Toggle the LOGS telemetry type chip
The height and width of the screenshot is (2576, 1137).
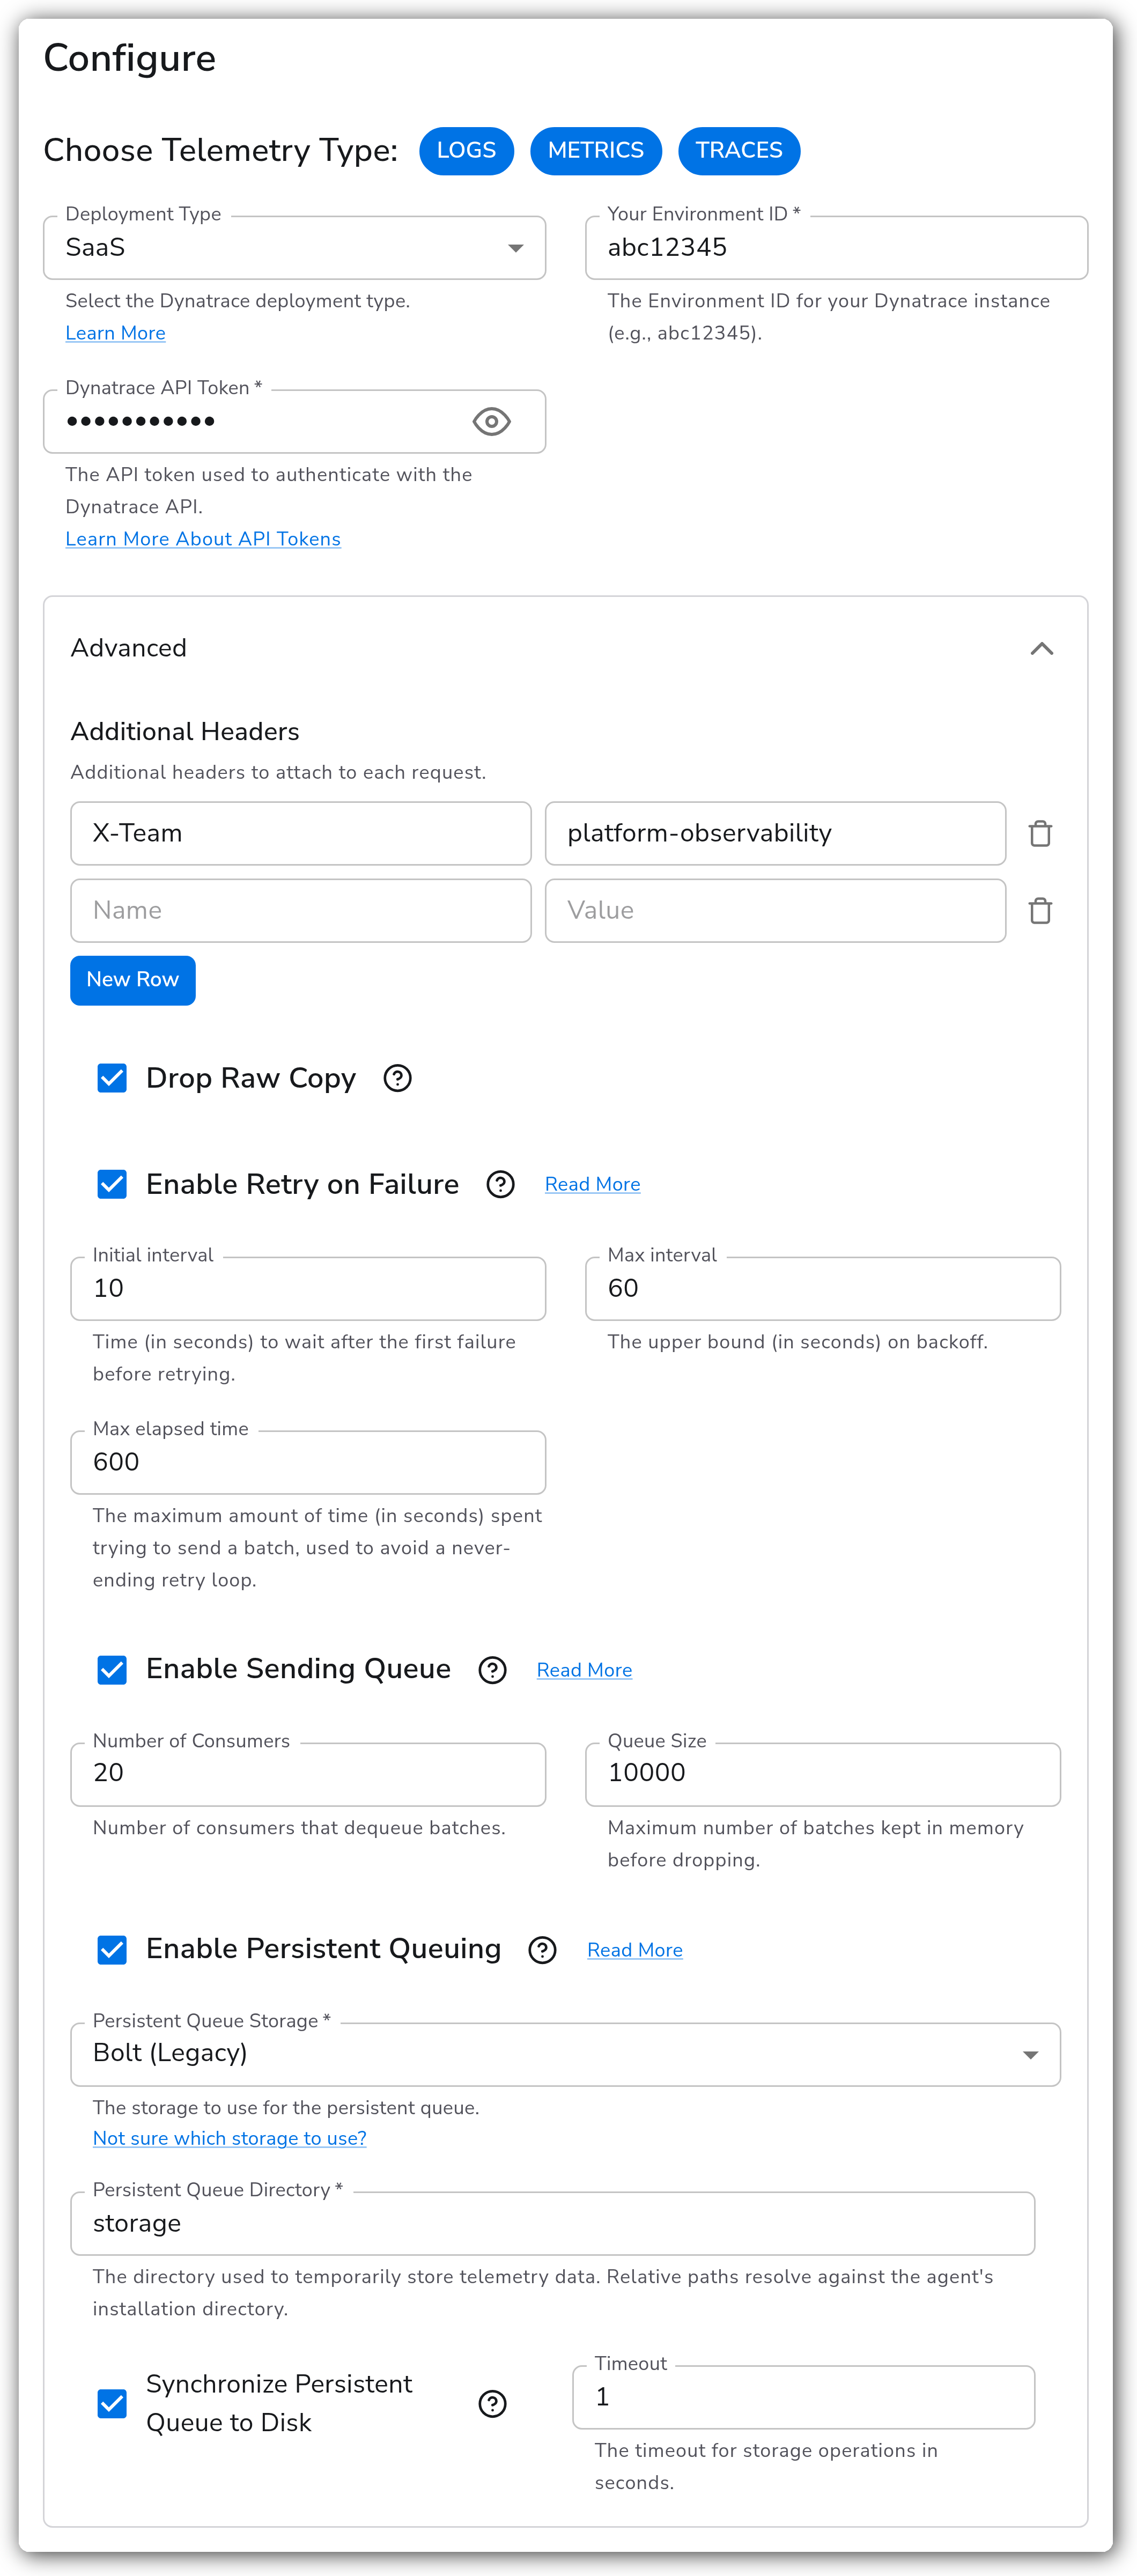point(466,151)
